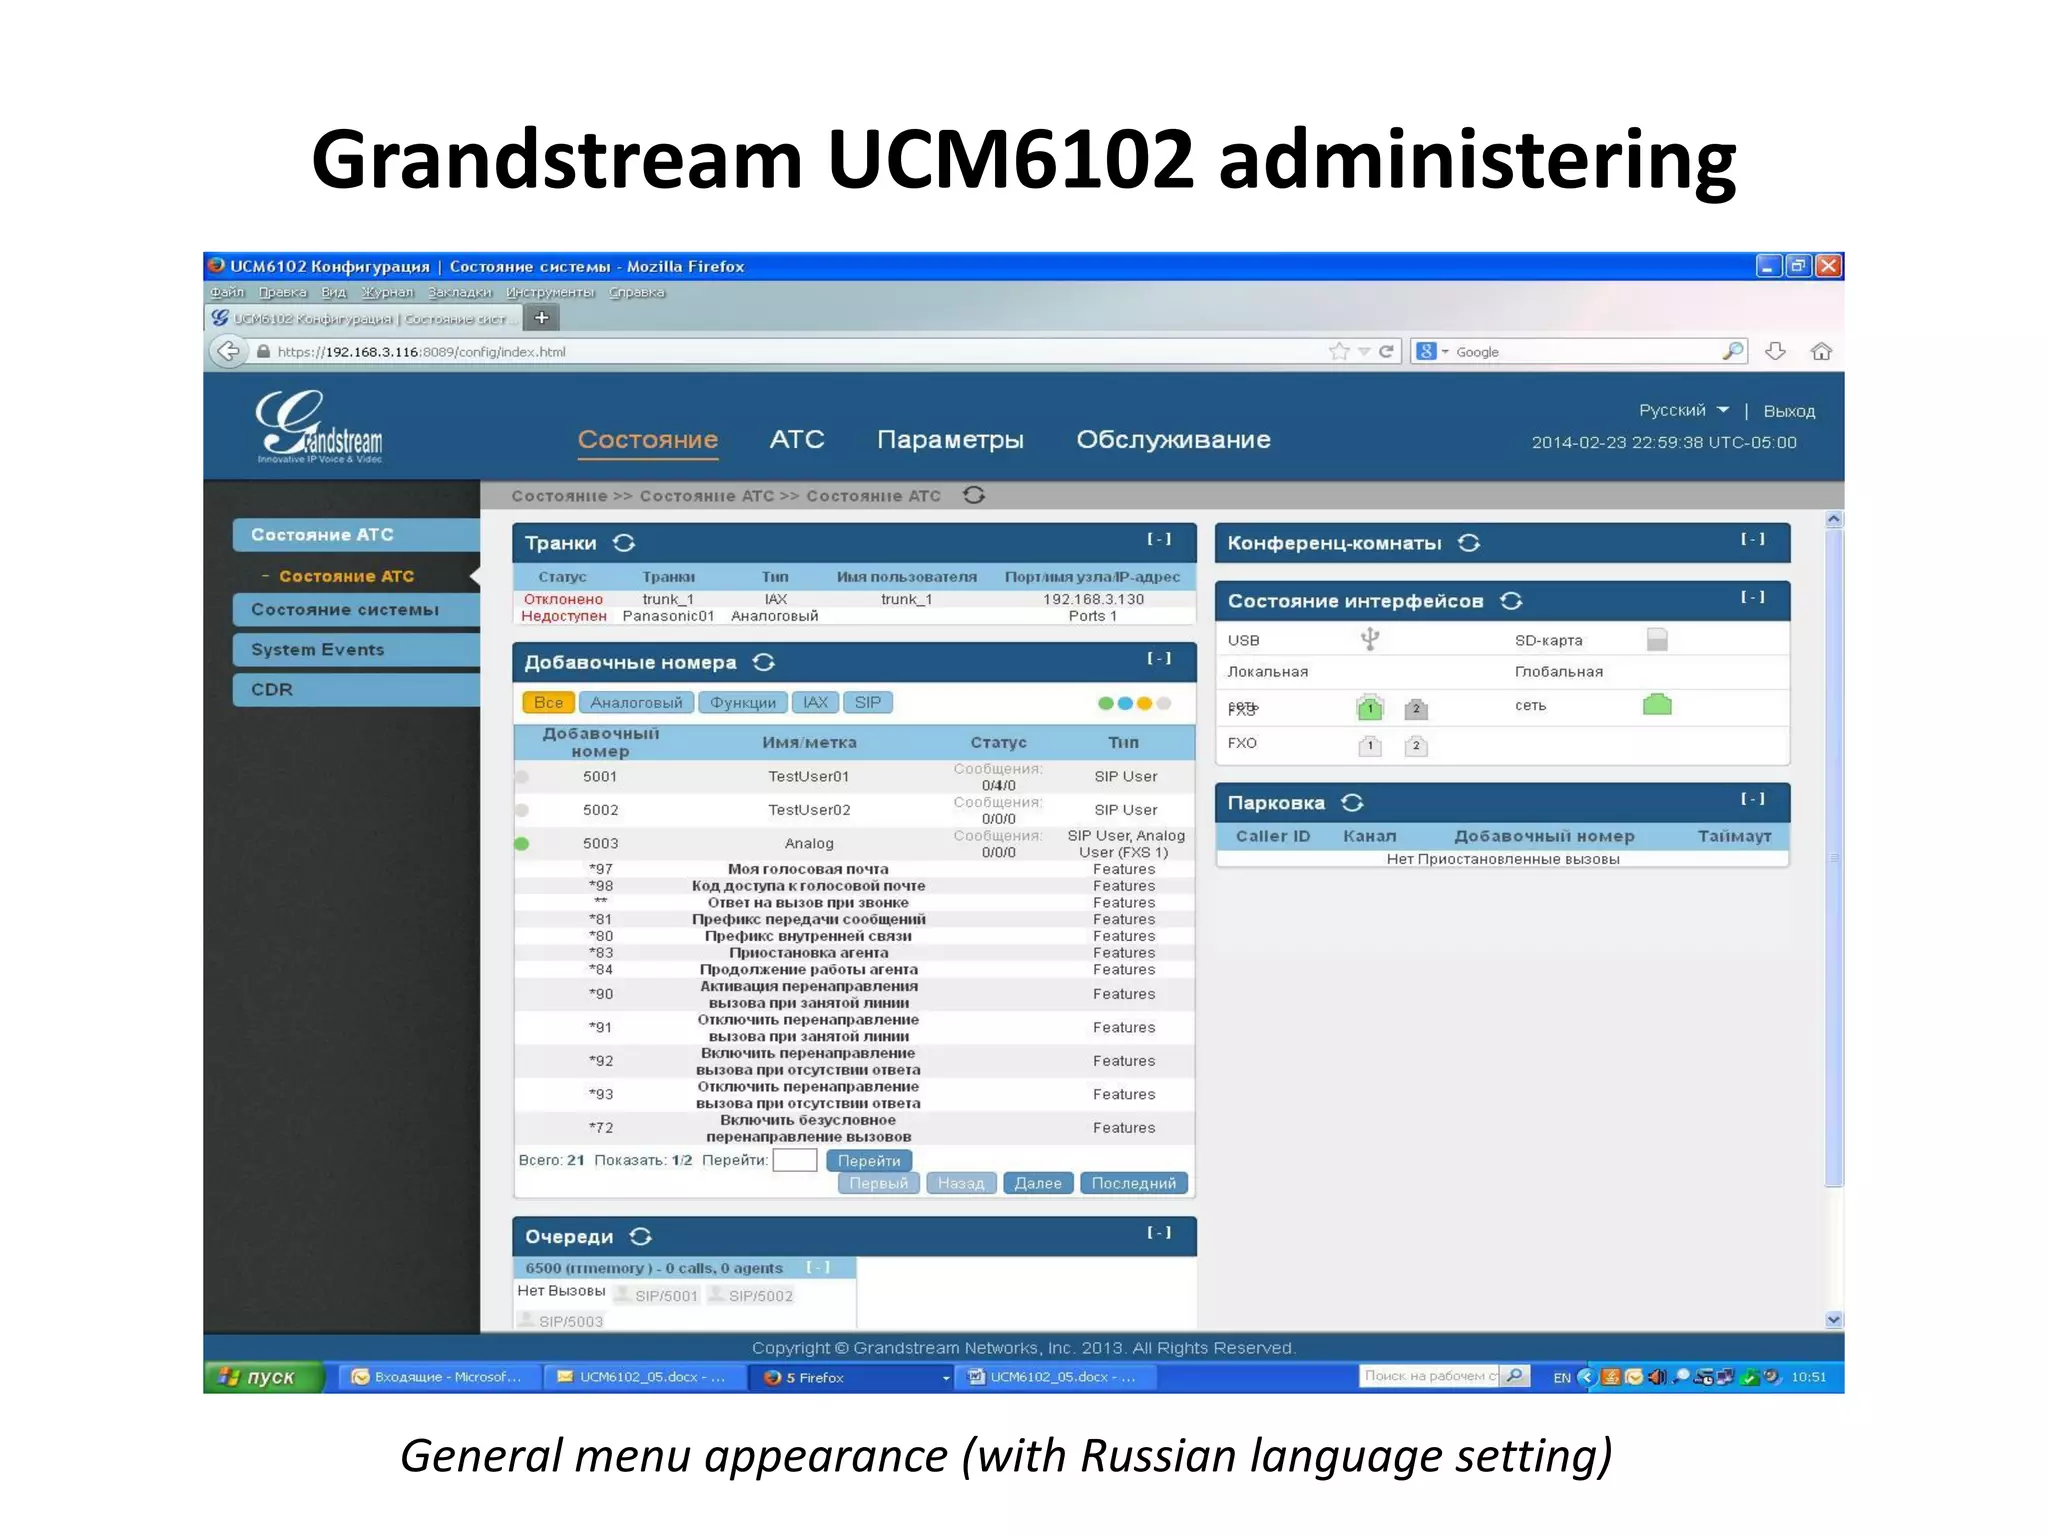Image resolution: width=2048 pixels, height=1536 pixels.
Task: Click the USB interface icon
Action: (1370, 639)
